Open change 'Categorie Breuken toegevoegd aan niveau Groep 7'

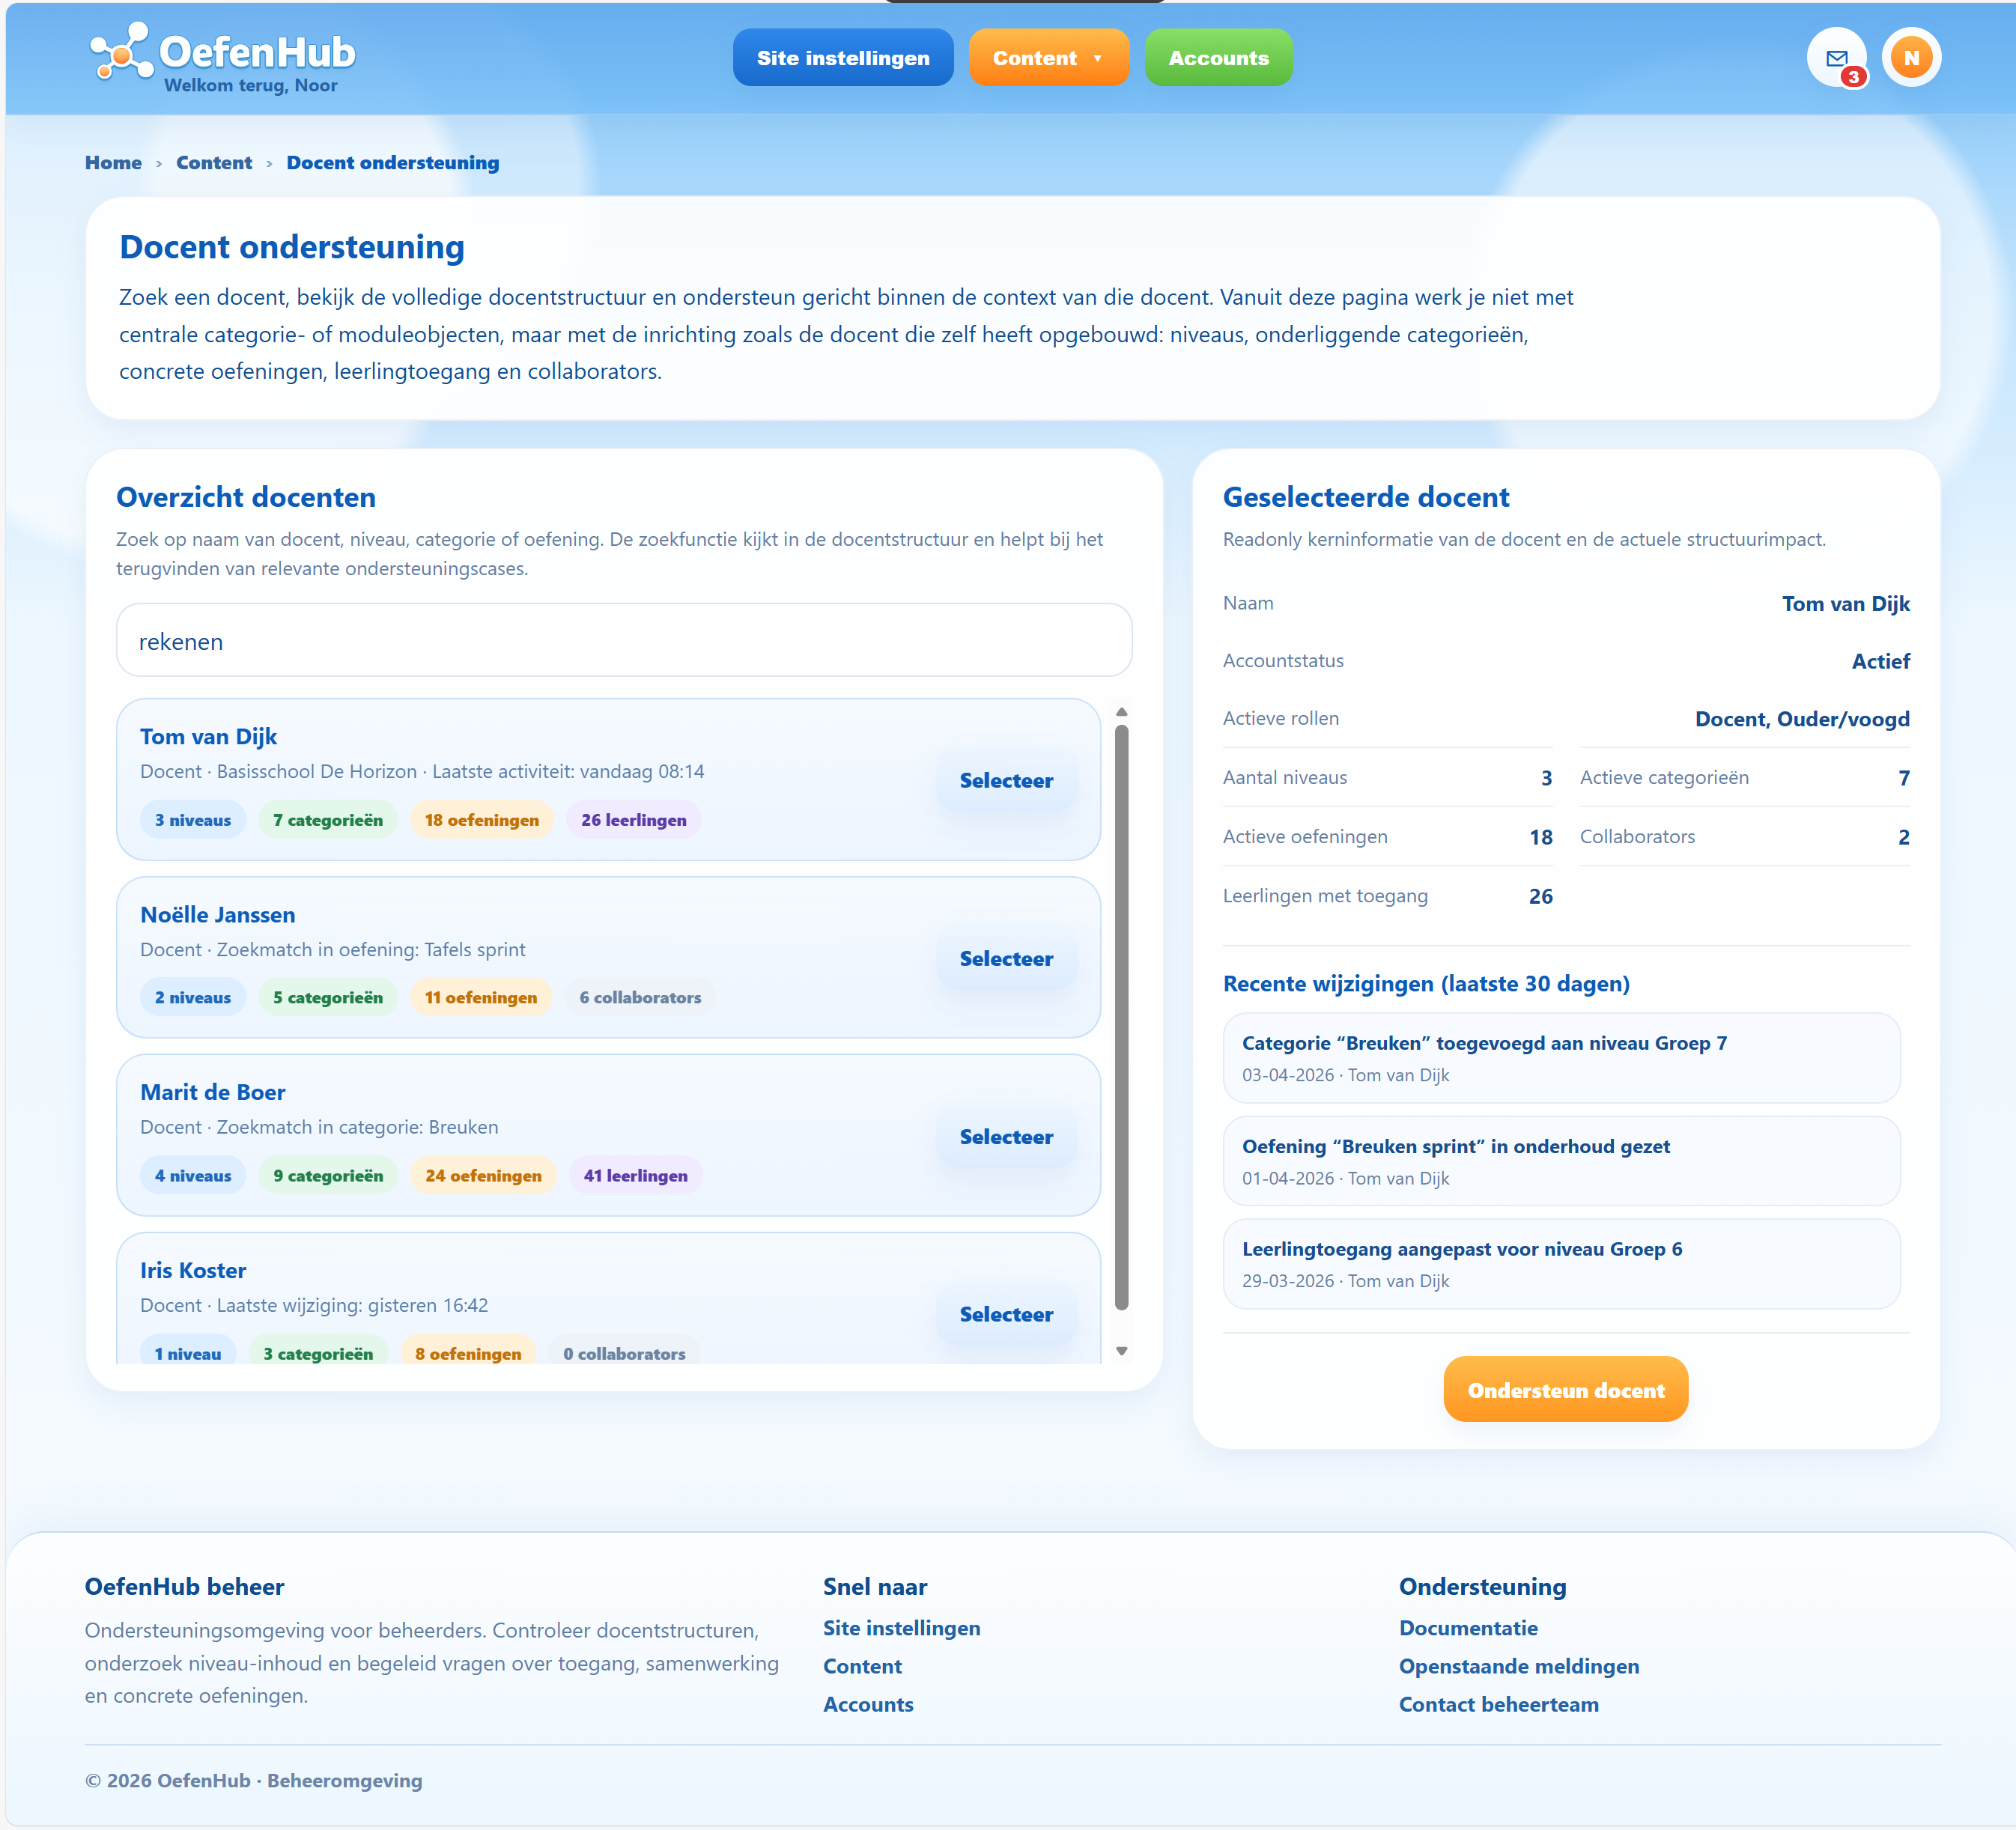1561,1058
